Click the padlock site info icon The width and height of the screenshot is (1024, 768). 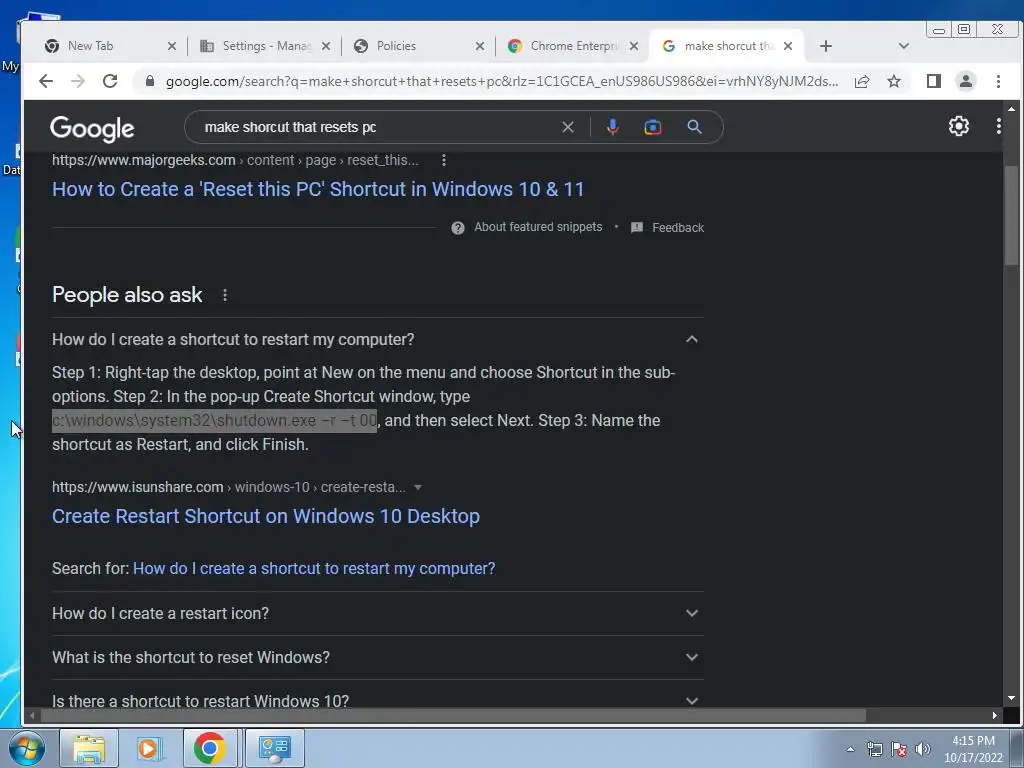(x=150, y=81)
